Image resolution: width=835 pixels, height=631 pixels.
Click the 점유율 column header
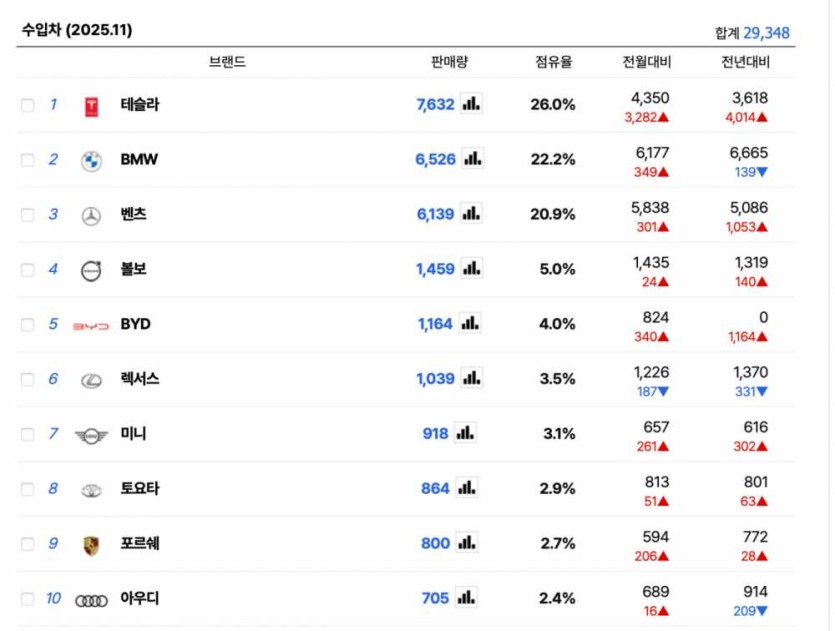[553, 62]
